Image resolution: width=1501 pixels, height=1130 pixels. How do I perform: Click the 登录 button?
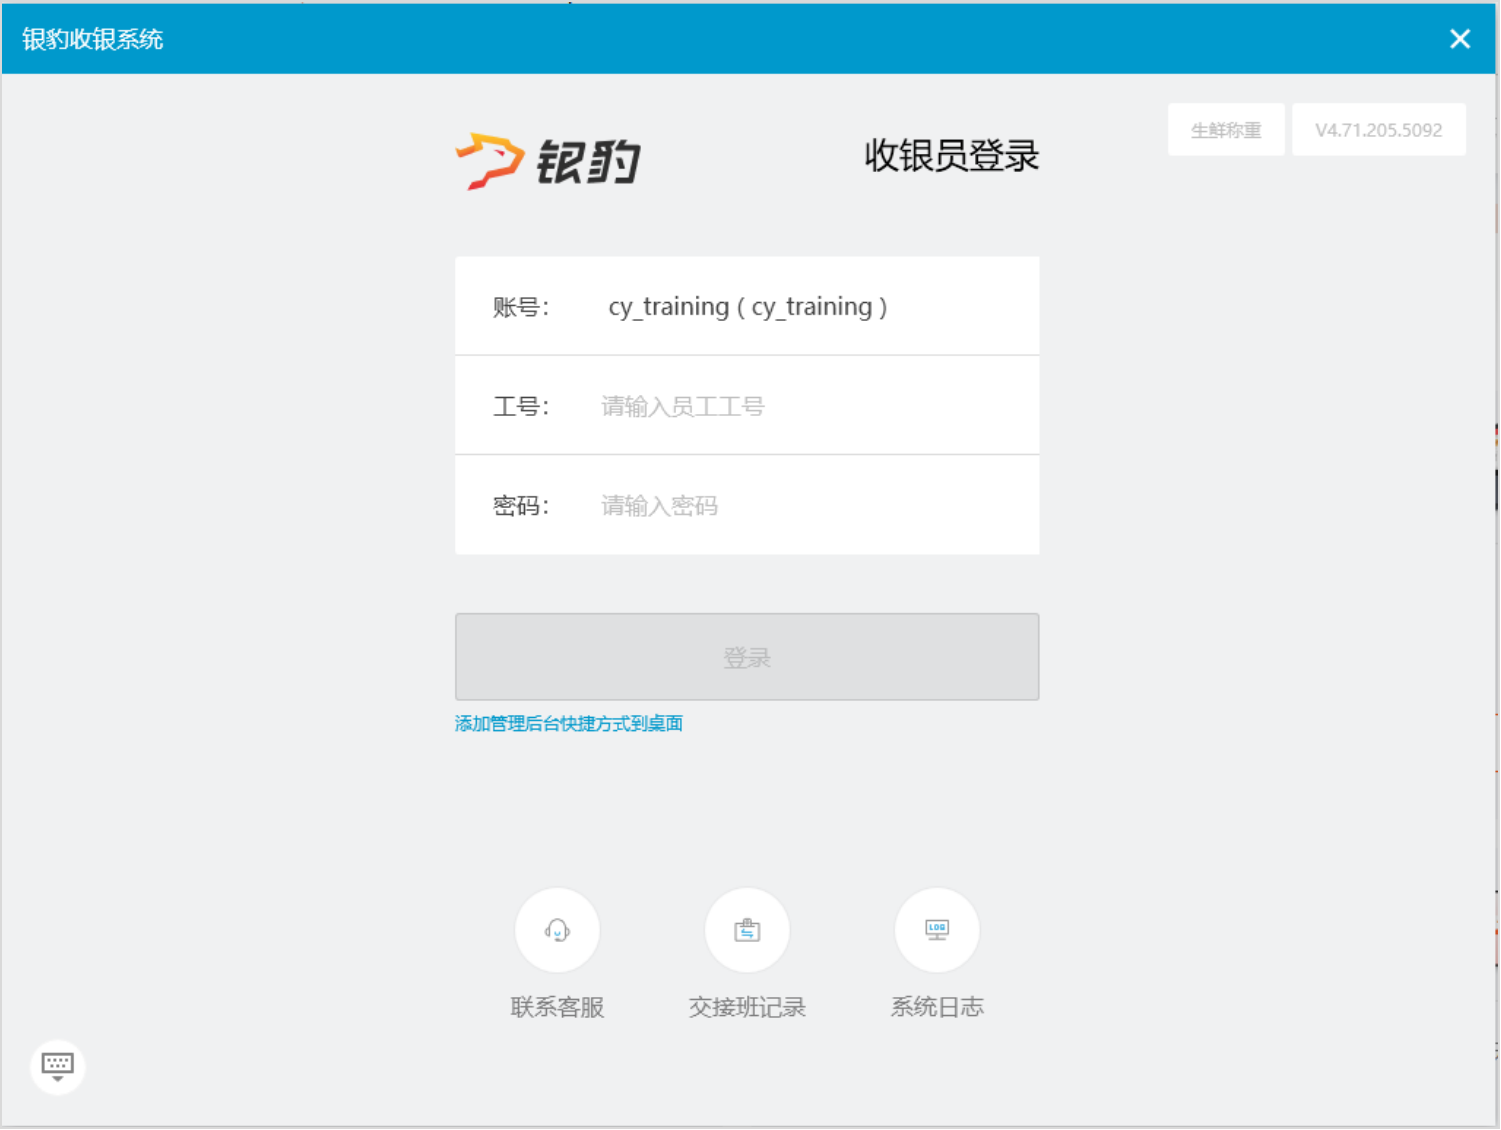(747, 657)
